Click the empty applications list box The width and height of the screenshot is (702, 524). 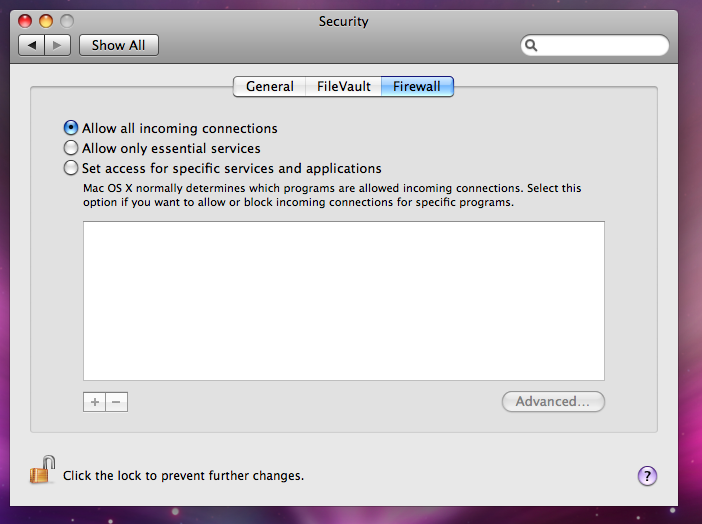(x=344, y=301)
